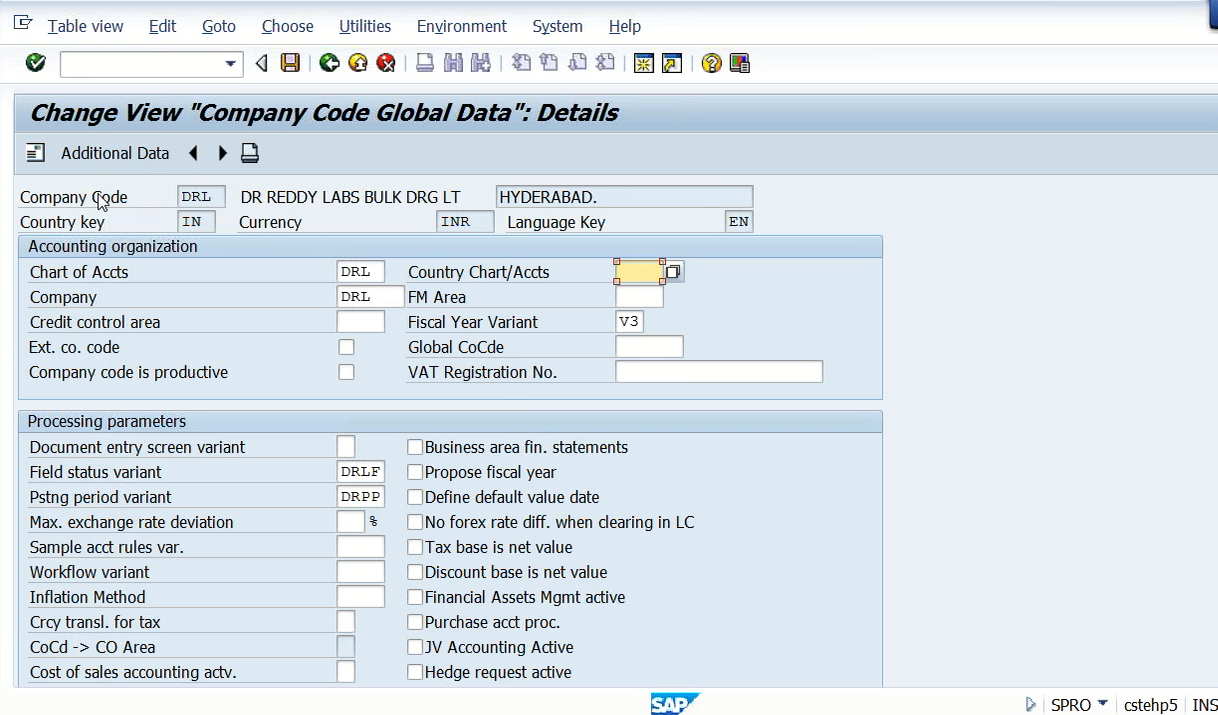
Task: Click the green Back arrow icon
Action: point(329,64)
